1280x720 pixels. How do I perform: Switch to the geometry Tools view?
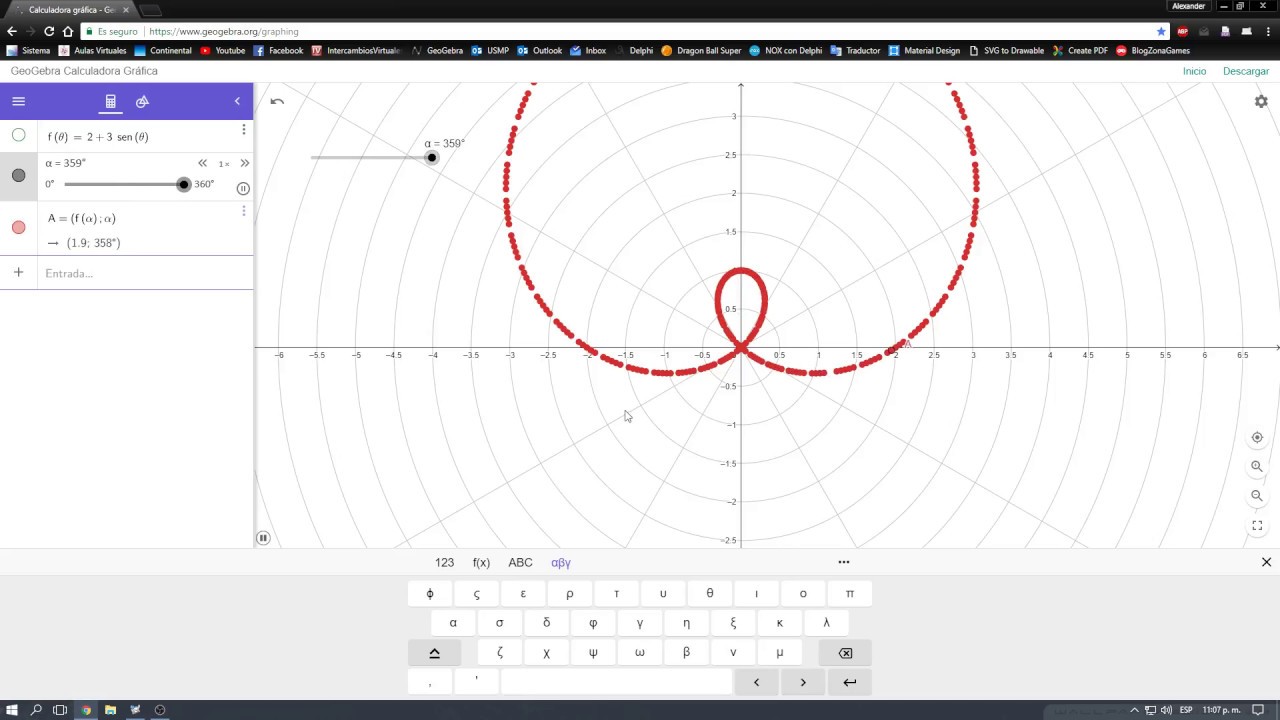[x=142, y=101]
